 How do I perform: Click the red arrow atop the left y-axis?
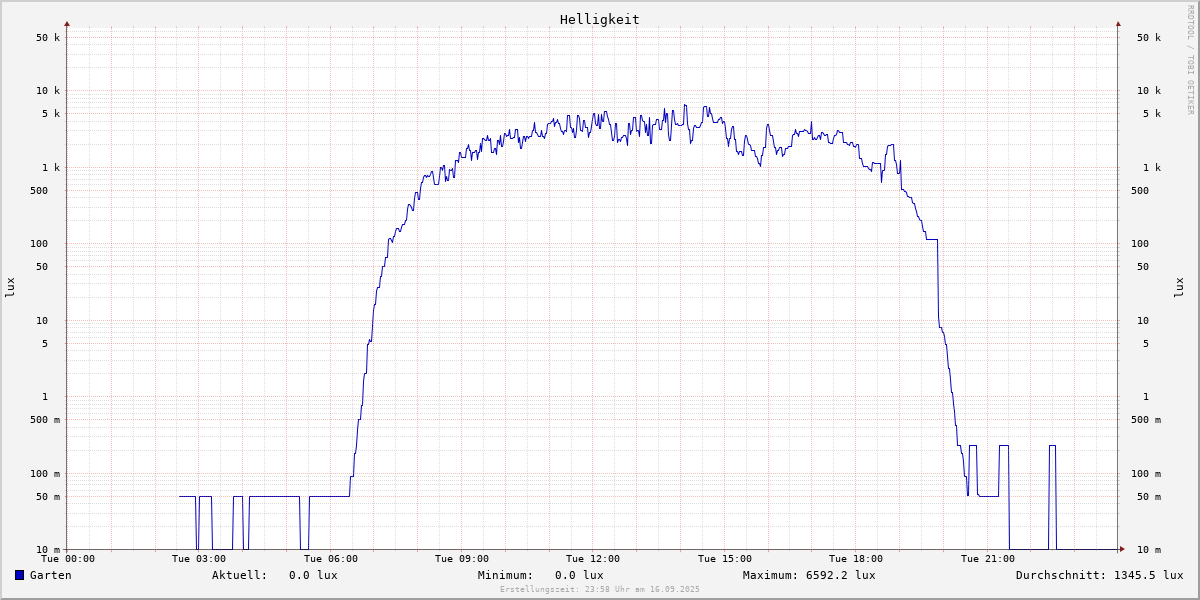(x=67, y=23)
